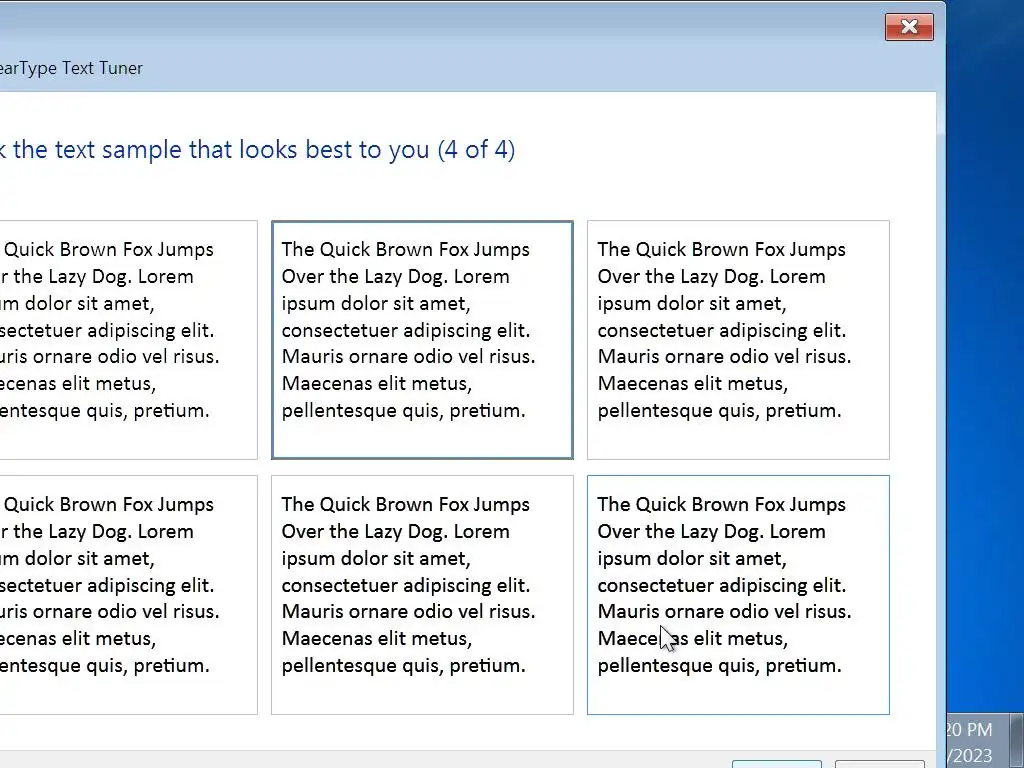The height and width of the screenshot is (768, 1024).
Task: Click "The Quick Brown Fox Jumps" in top-right sample
Action: (721, 250)
